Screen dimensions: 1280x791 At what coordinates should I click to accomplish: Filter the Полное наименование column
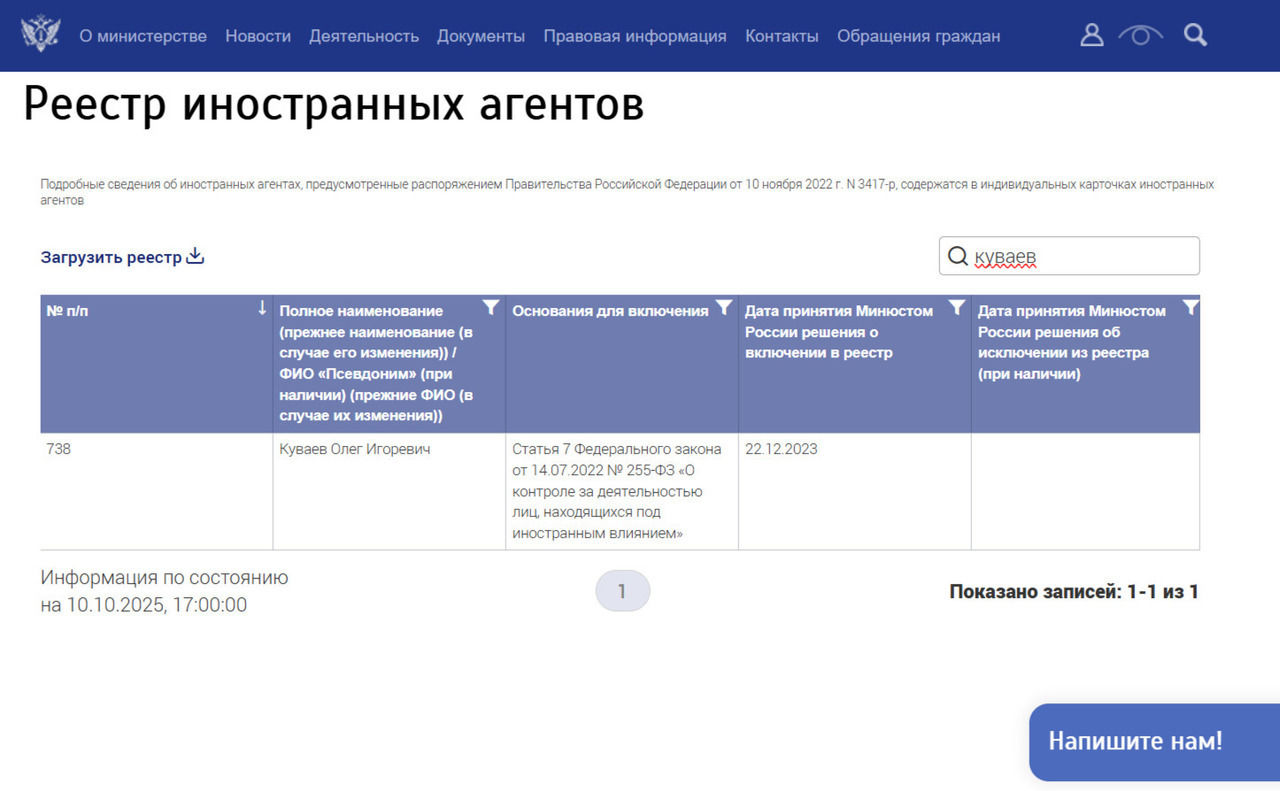(x=491, y=308)
